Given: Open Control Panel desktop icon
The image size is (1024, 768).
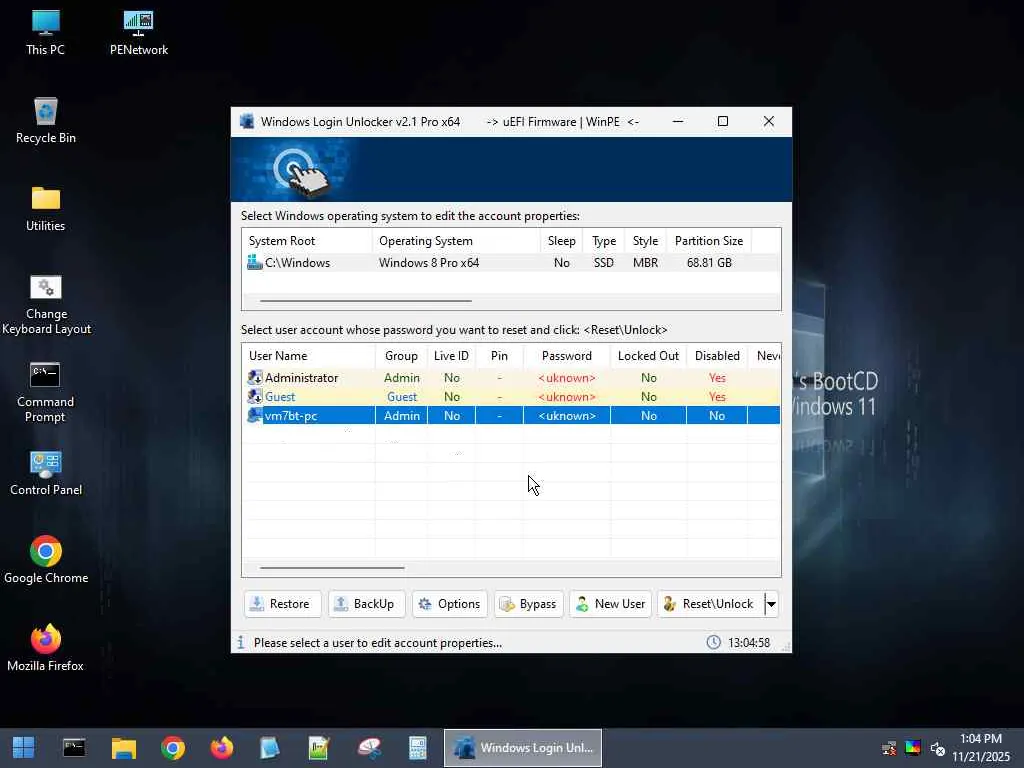Looking at the screenshot, I should click(x=45, y=473).
